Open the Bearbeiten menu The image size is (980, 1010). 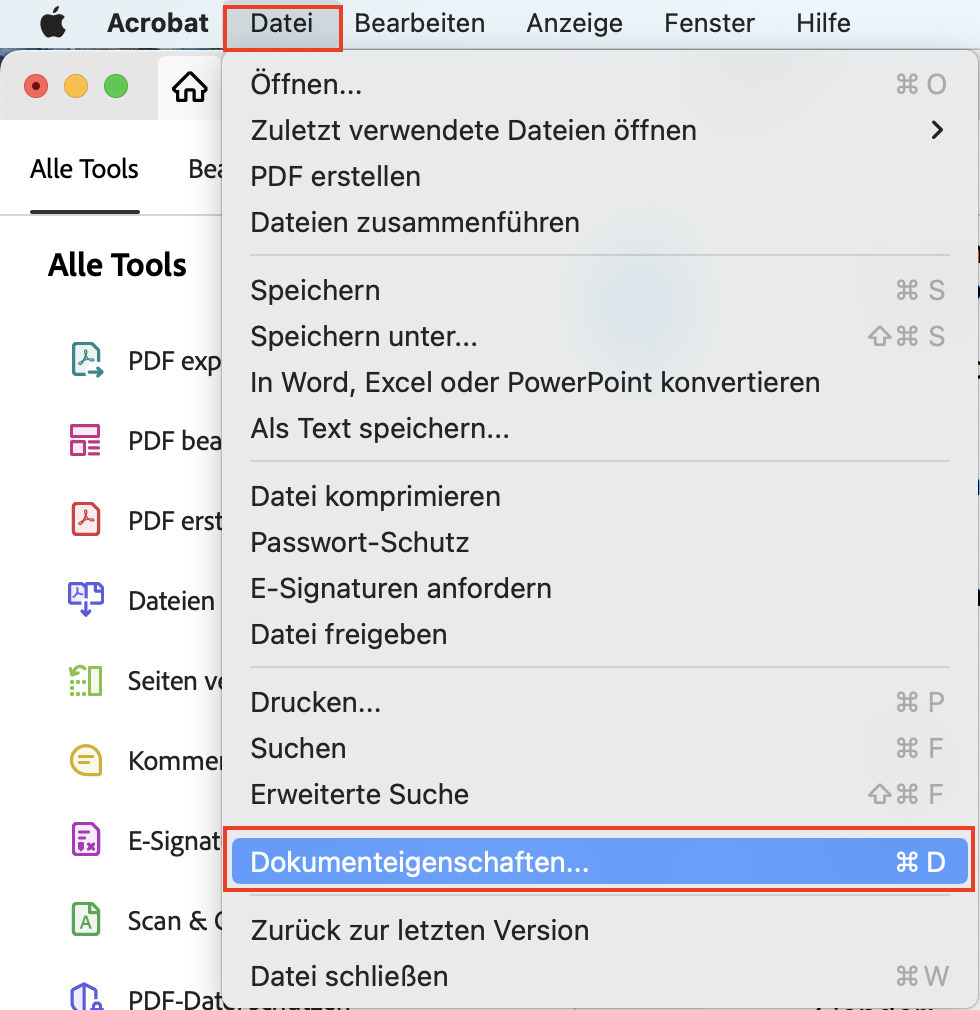(x=419, y=24)
